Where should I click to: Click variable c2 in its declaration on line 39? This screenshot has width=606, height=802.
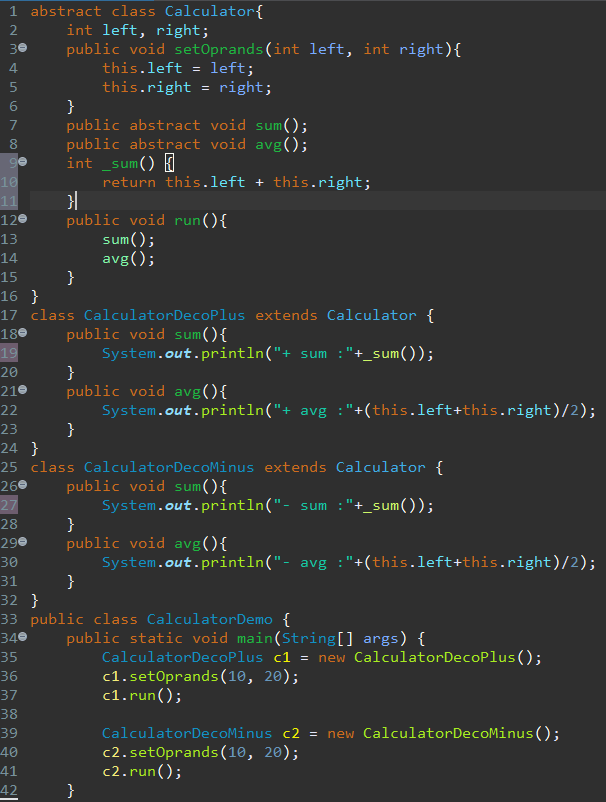[x=291, y=733]
